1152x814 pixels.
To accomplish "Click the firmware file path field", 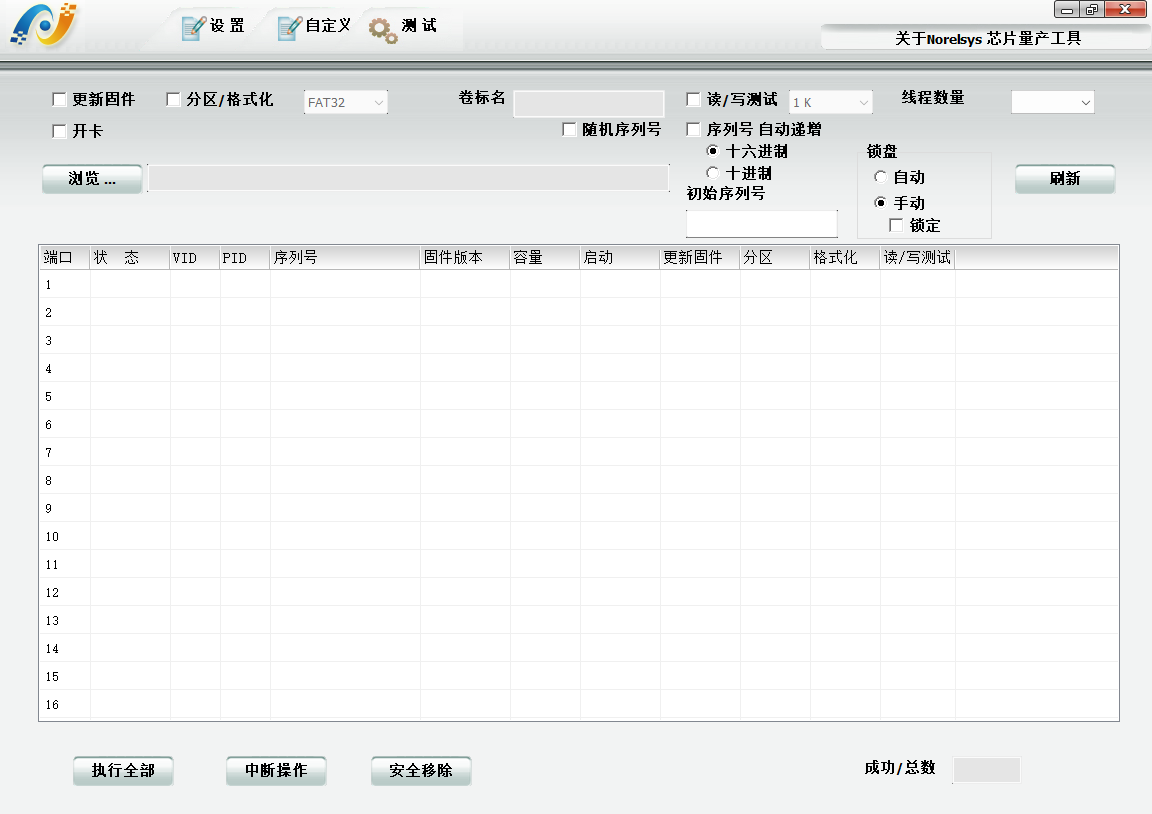I will 408,178.
